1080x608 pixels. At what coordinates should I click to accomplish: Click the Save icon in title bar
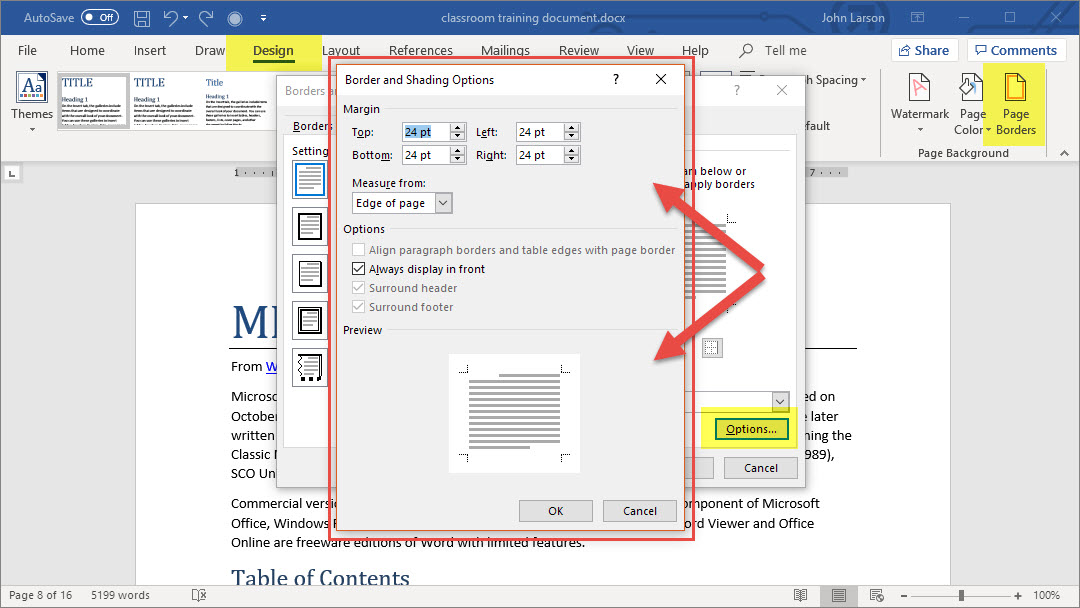142,18
